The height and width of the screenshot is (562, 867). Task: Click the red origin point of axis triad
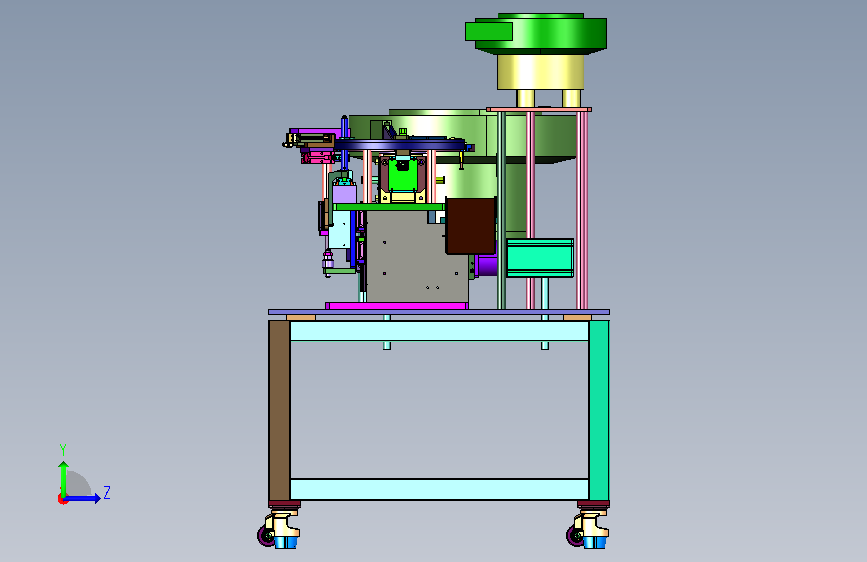tap(62, 499)
